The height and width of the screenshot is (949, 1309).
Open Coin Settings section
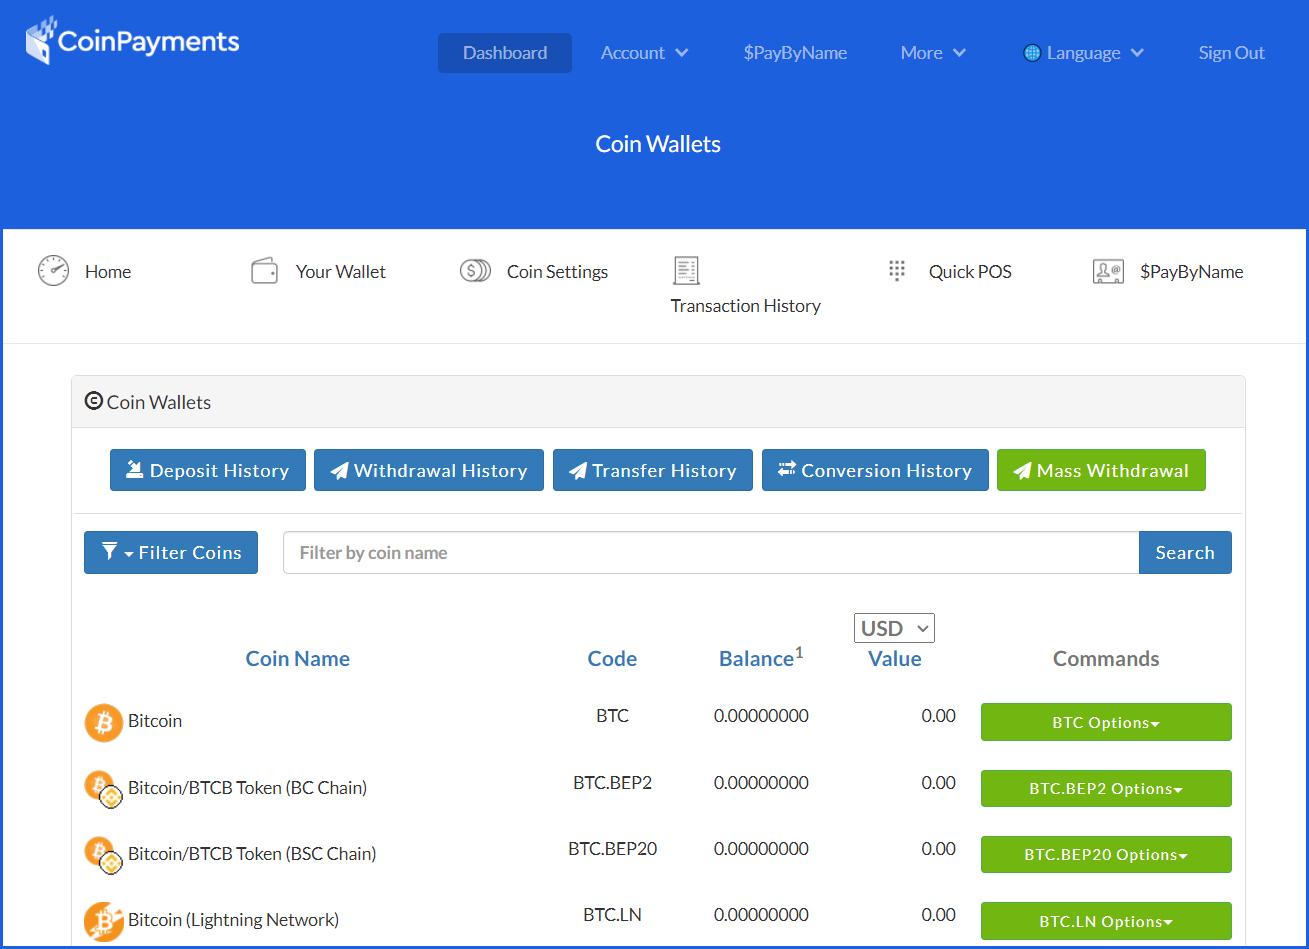pos(557,272)
